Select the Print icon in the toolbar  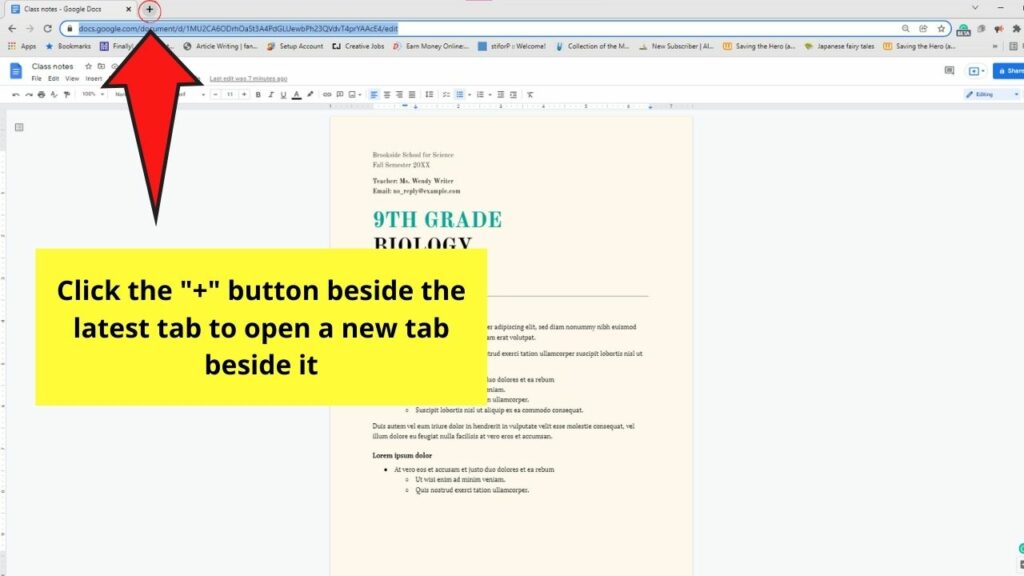[x=41, y=94]
